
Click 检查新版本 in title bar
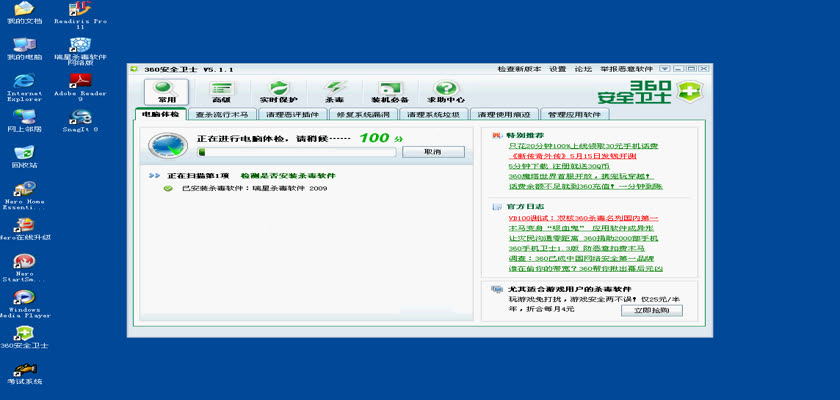(519, 69)
